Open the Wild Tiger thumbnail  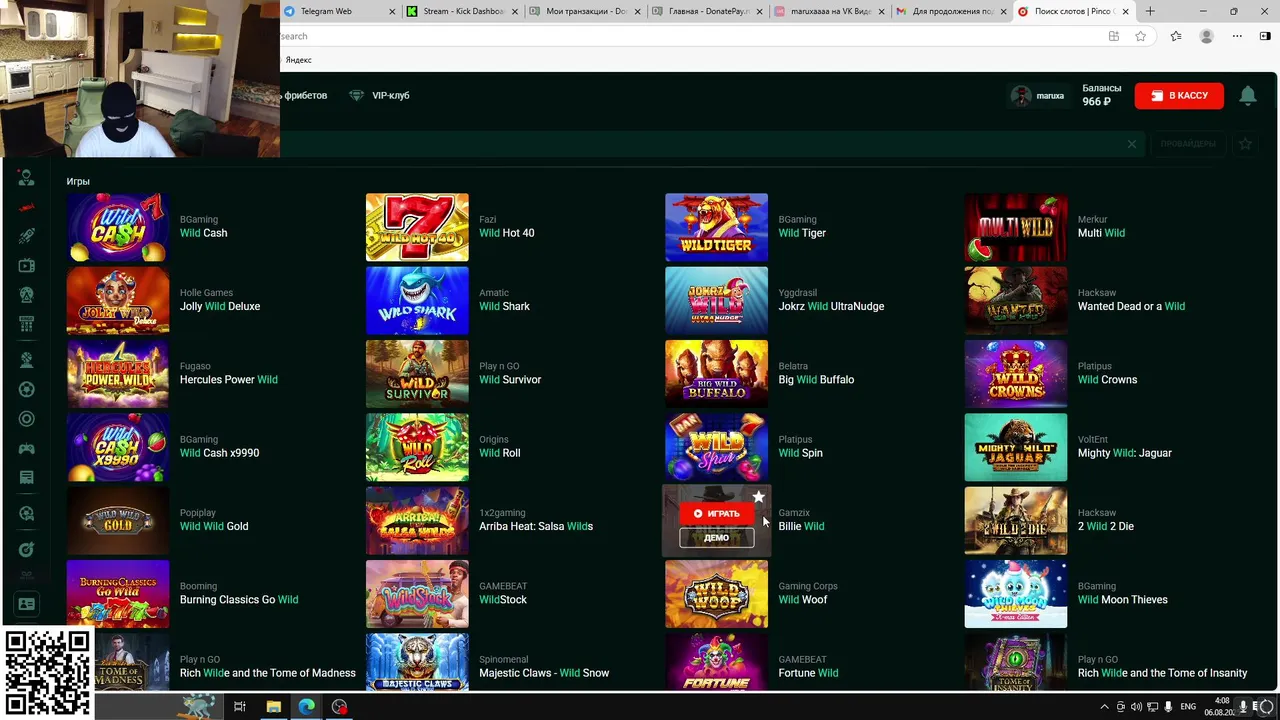716,227
